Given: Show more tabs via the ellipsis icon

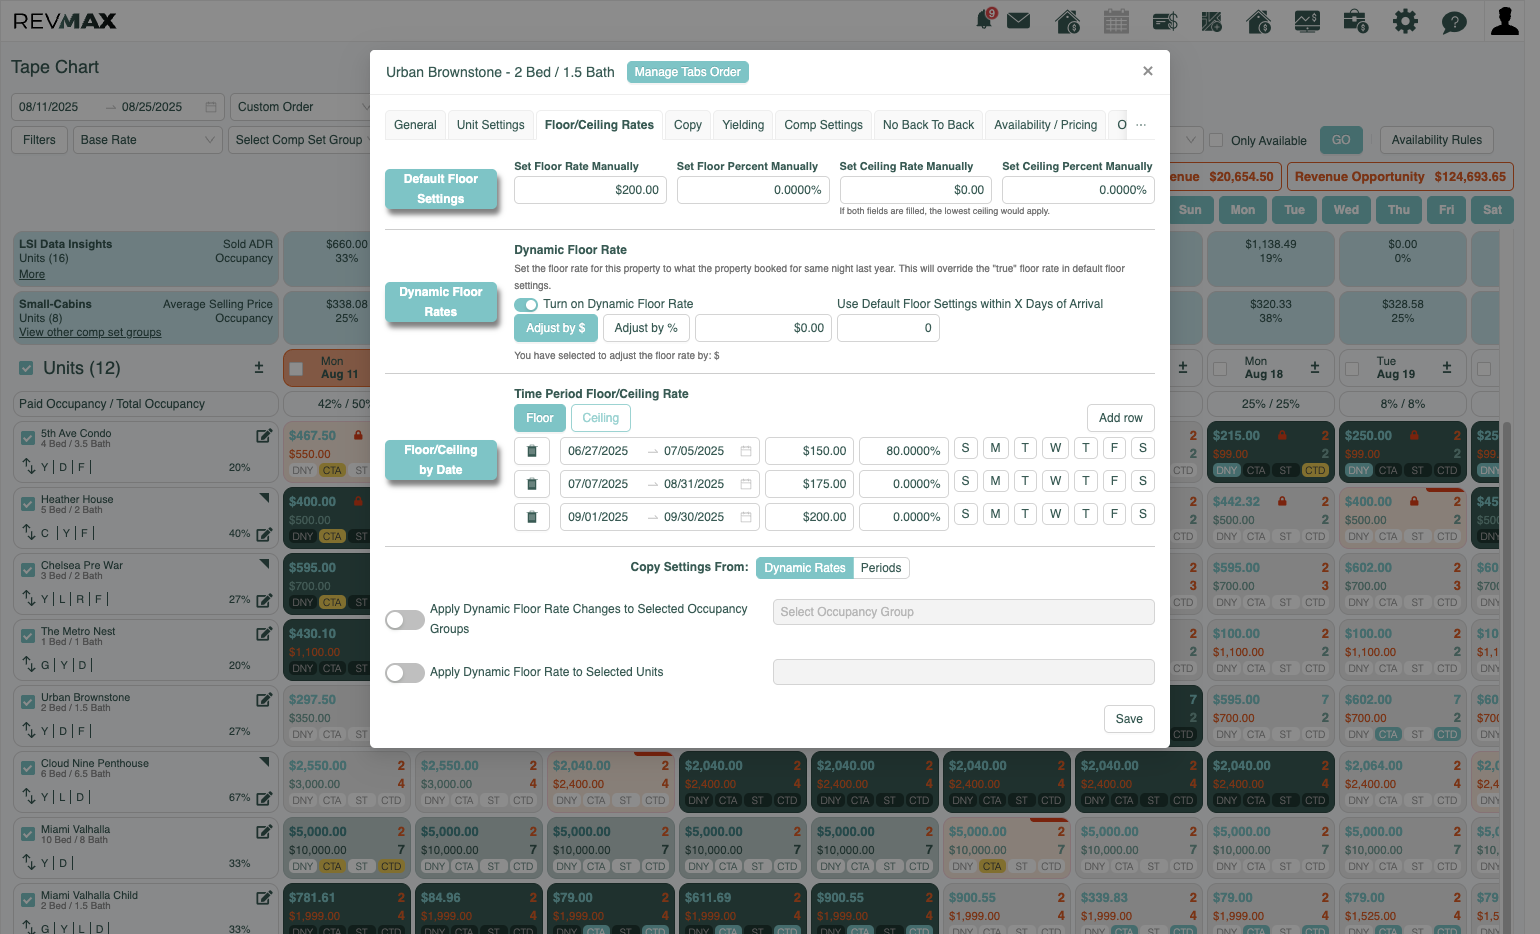Looking at the screenshot, I should (1141, 125).
